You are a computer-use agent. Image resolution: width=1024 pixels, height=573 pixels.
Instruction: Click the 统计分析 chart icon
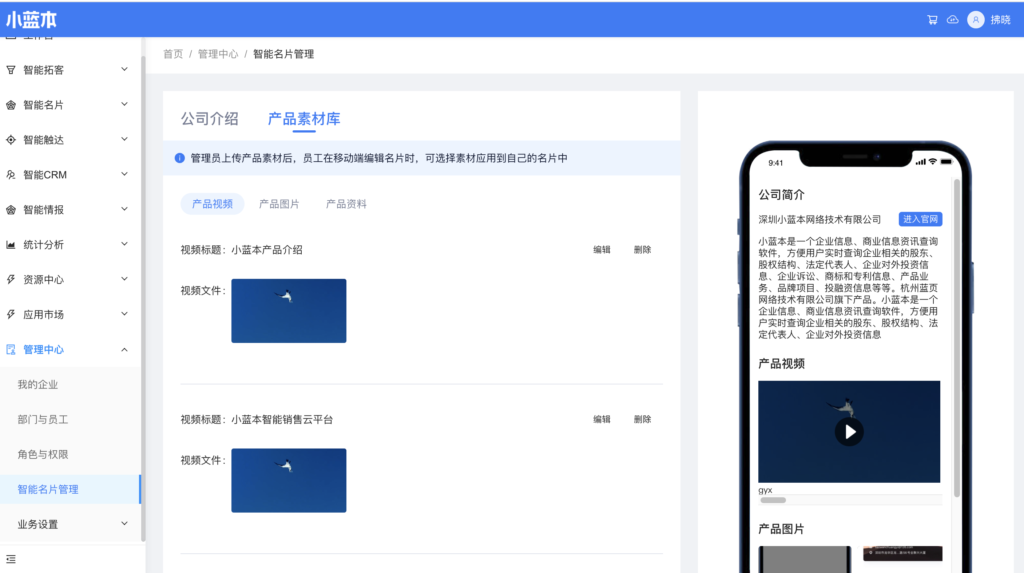(x=11, y=245)
